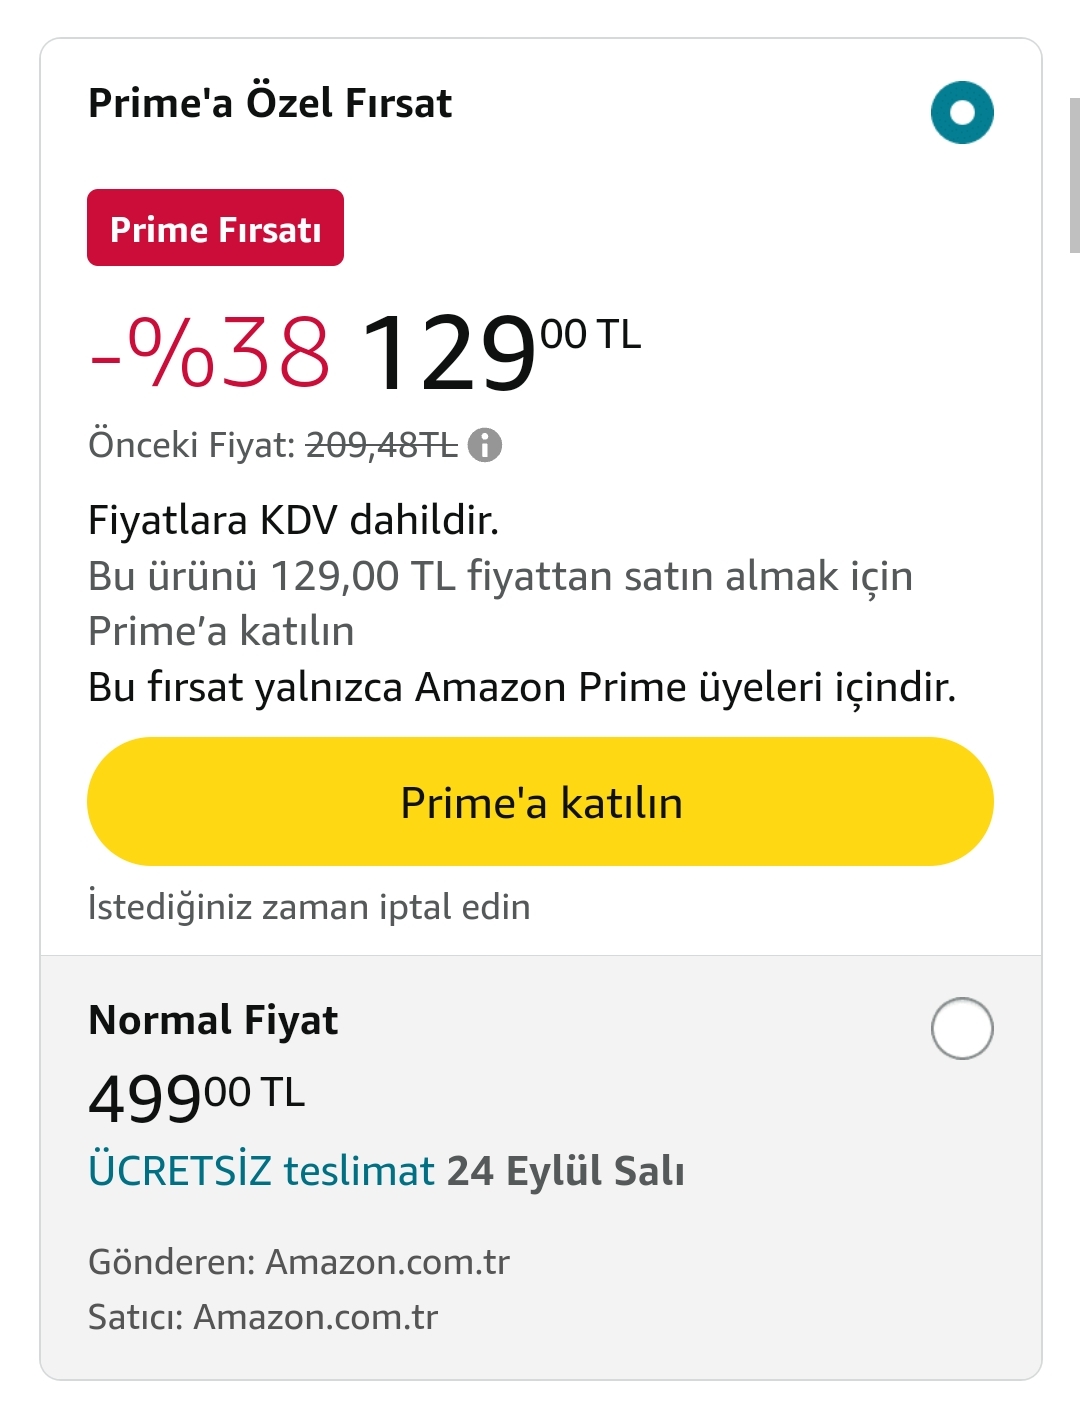The width and height of the screenshot is (1080, 1403).
Task: Tap the yellow Prime'a katılın button
Action: pos(540,801)
